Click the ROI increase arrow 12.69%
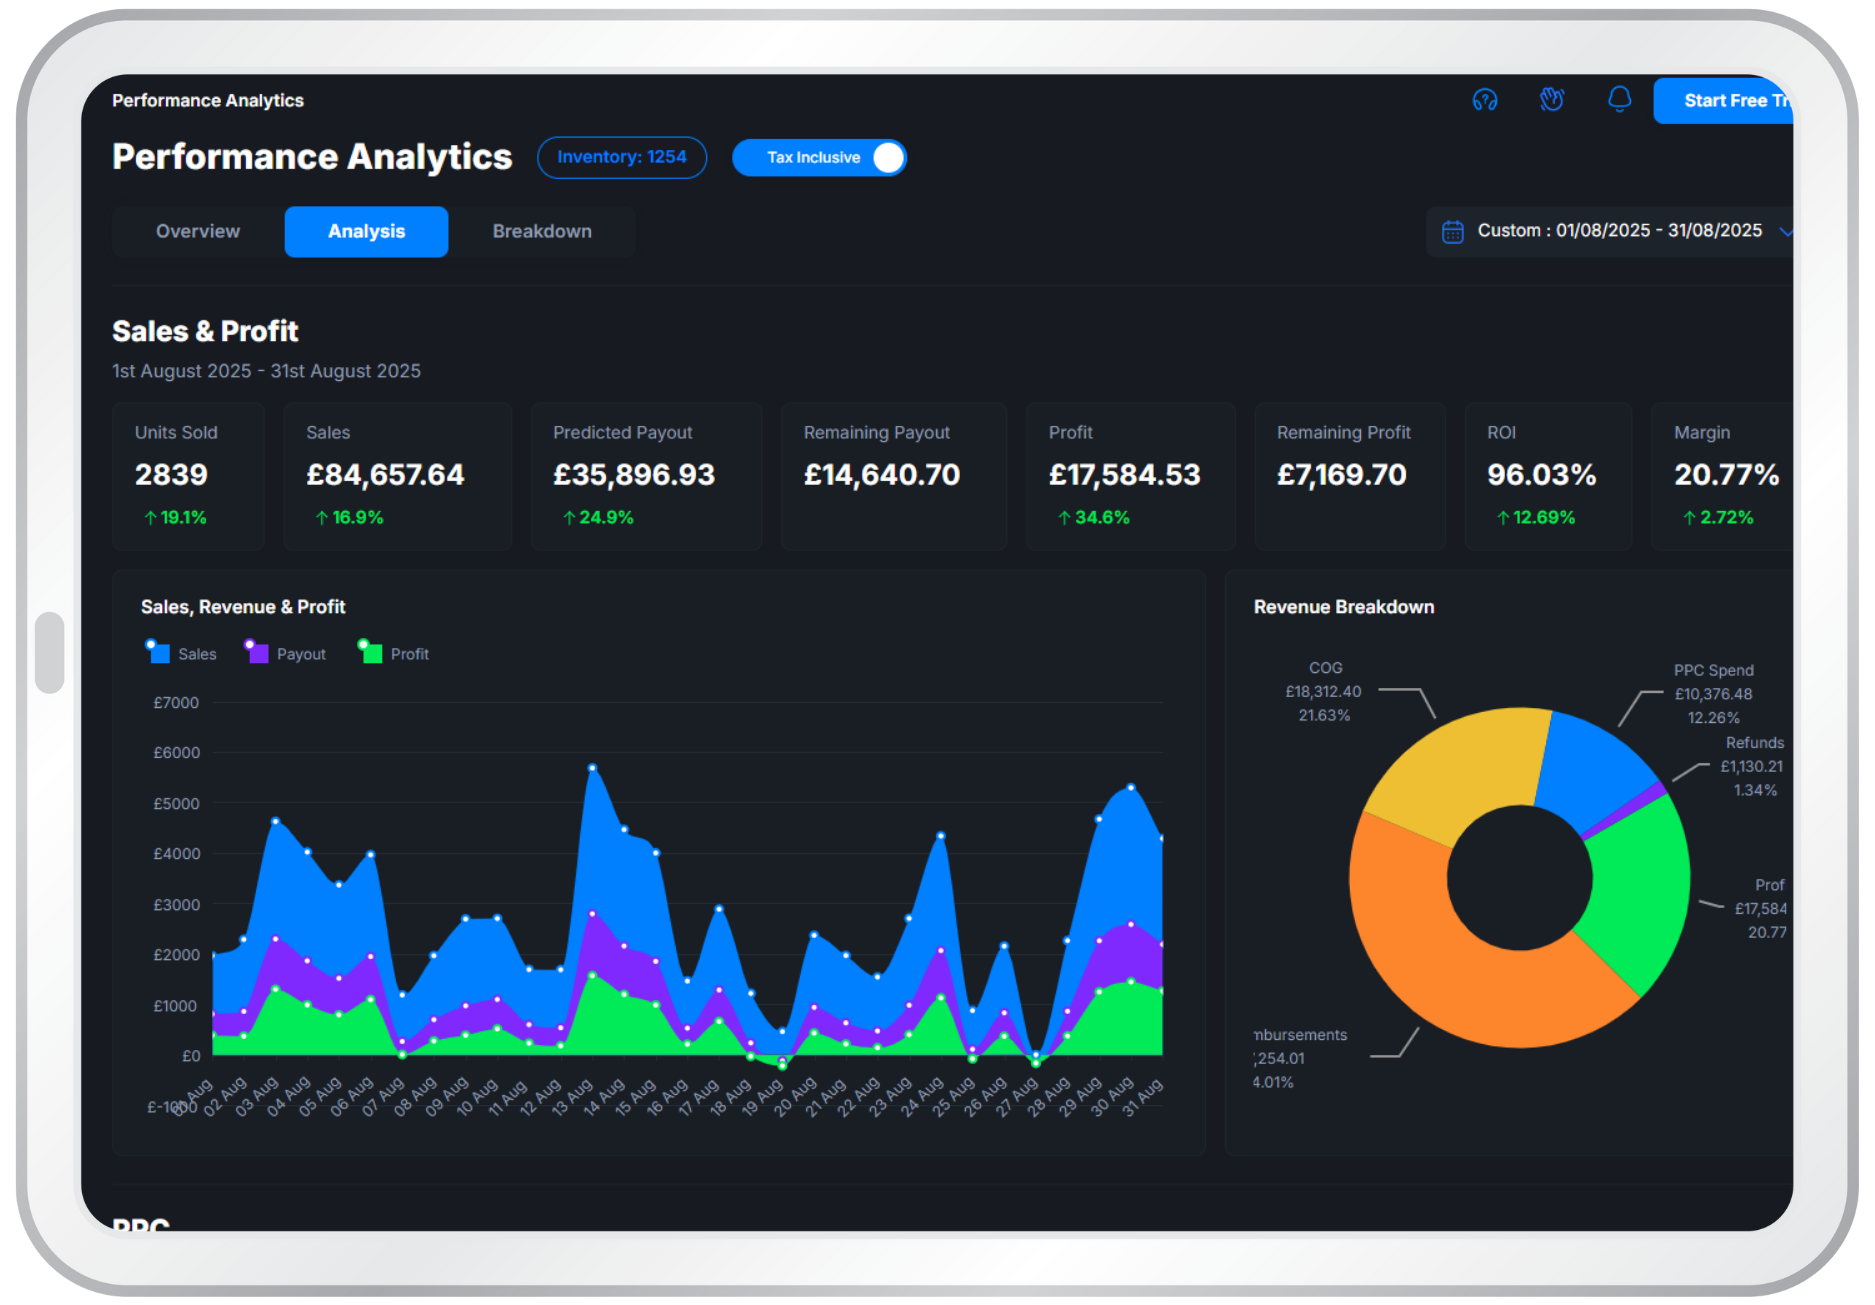This screenshot has width=1875, height=1305. click(x=1502, y=518)
